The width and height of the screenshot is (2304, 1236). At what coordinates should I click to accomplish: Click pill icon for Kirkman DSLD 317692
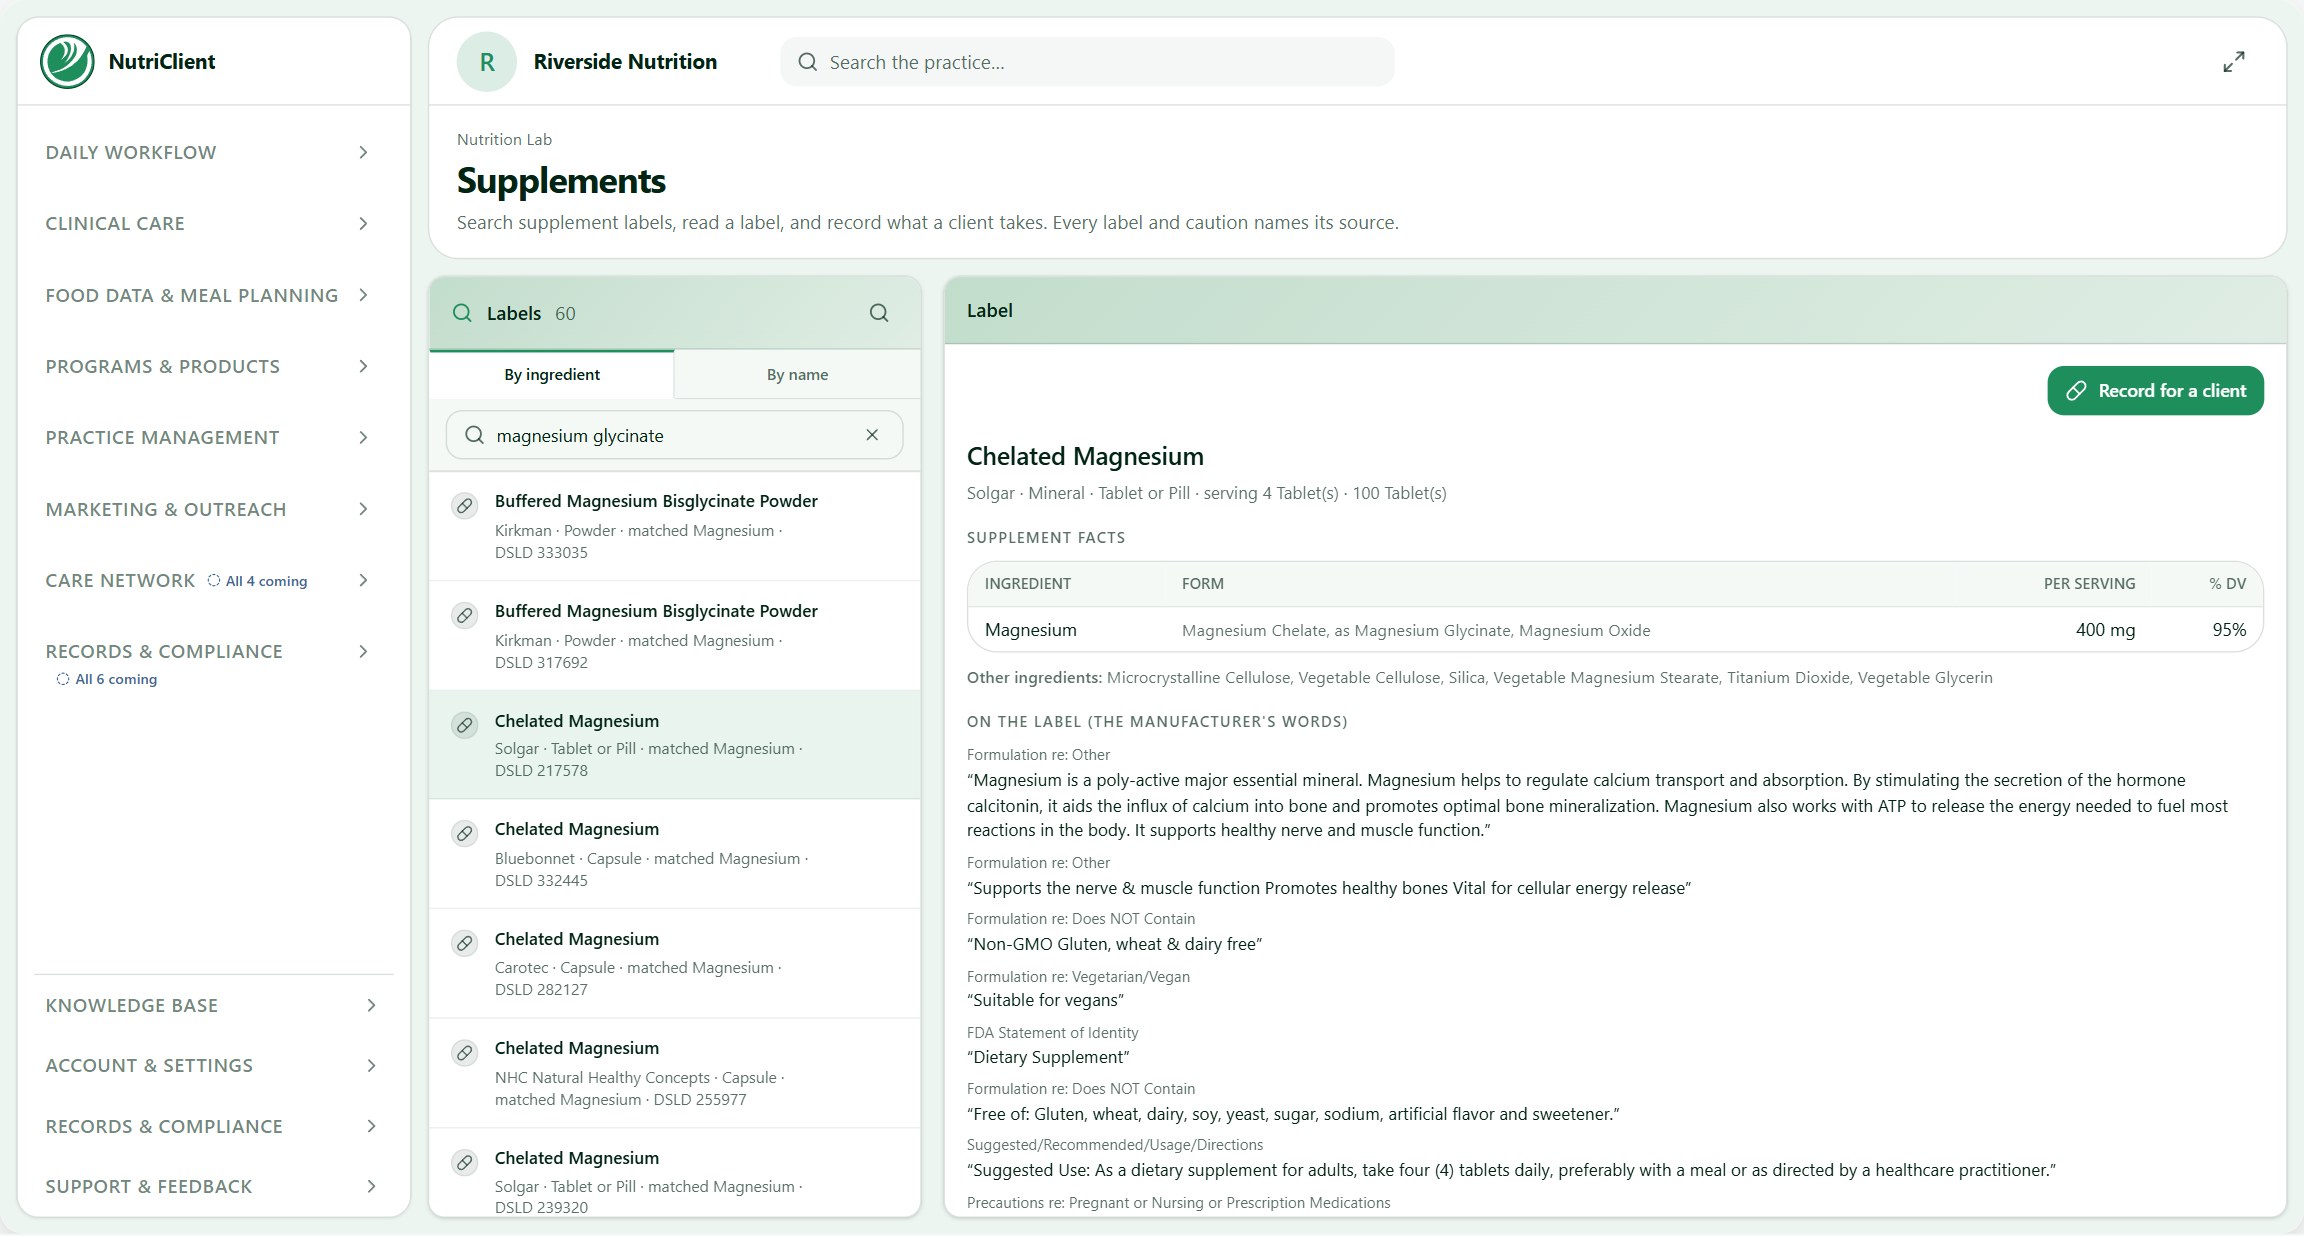(x=465, y=616)
